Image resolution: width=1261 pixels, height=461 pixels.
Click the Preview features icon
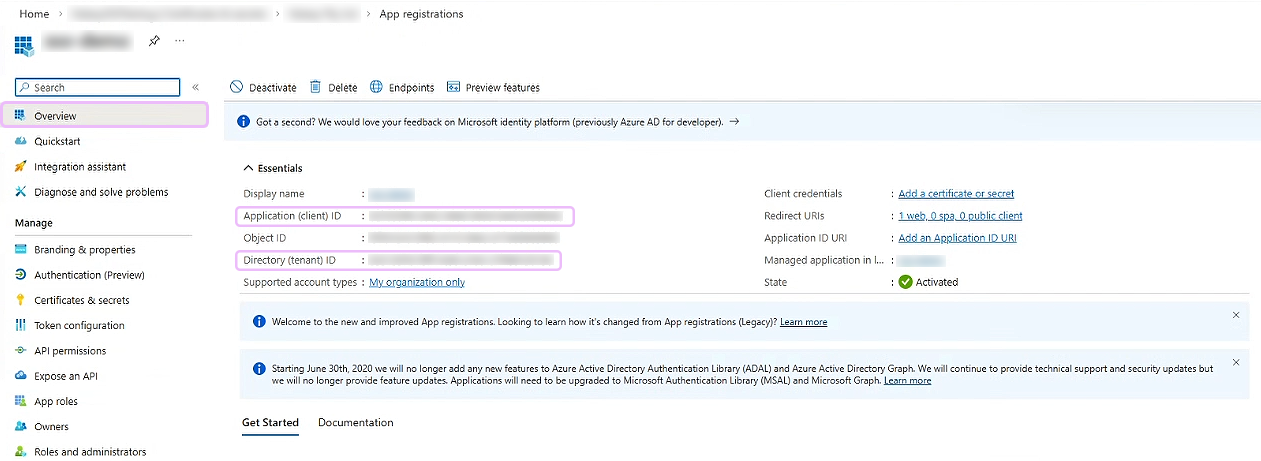click(x=454, y=87)
